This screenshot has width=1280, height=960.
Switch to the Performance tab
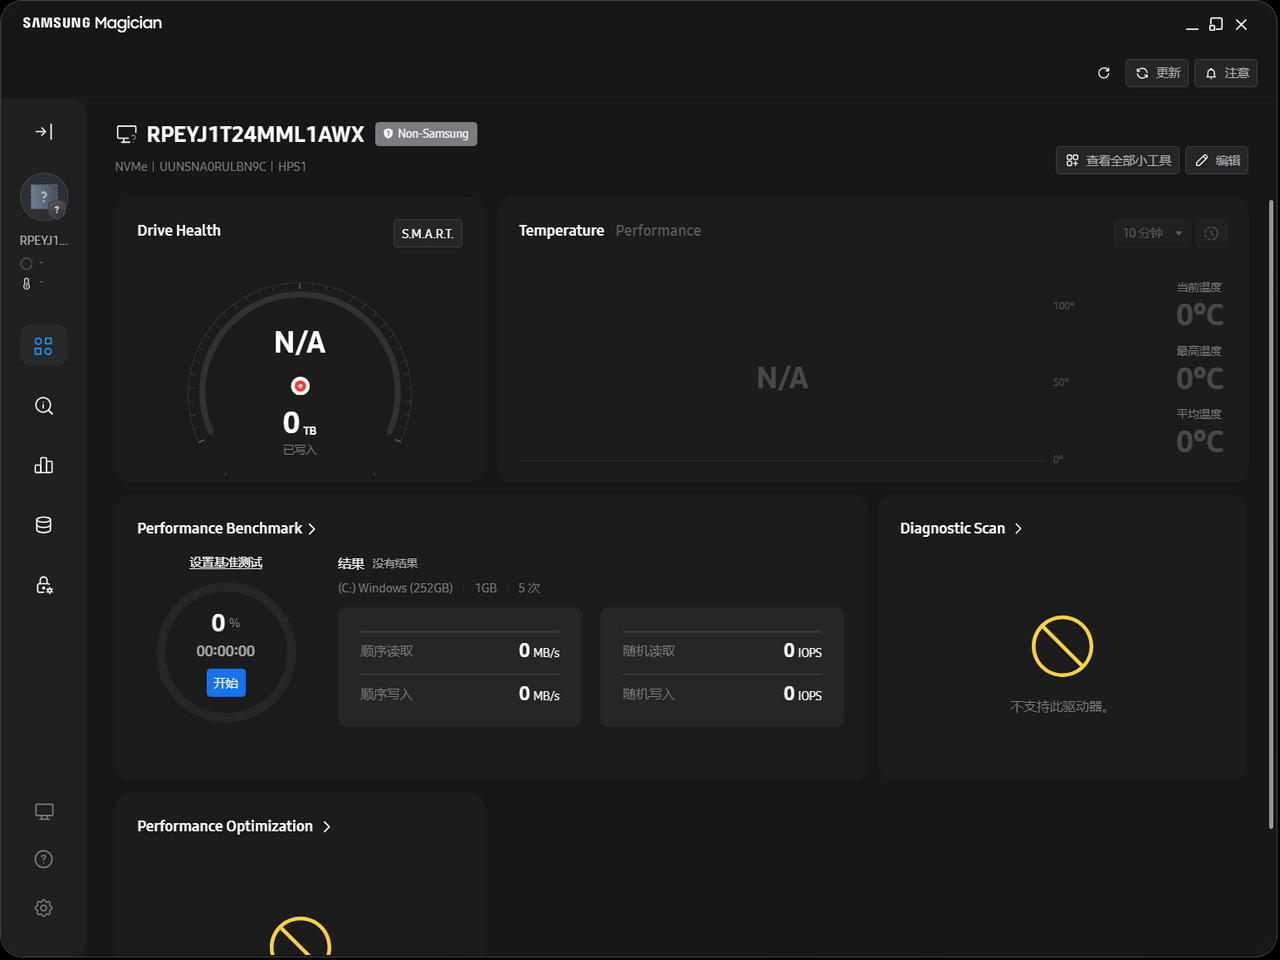click(658, 231)
